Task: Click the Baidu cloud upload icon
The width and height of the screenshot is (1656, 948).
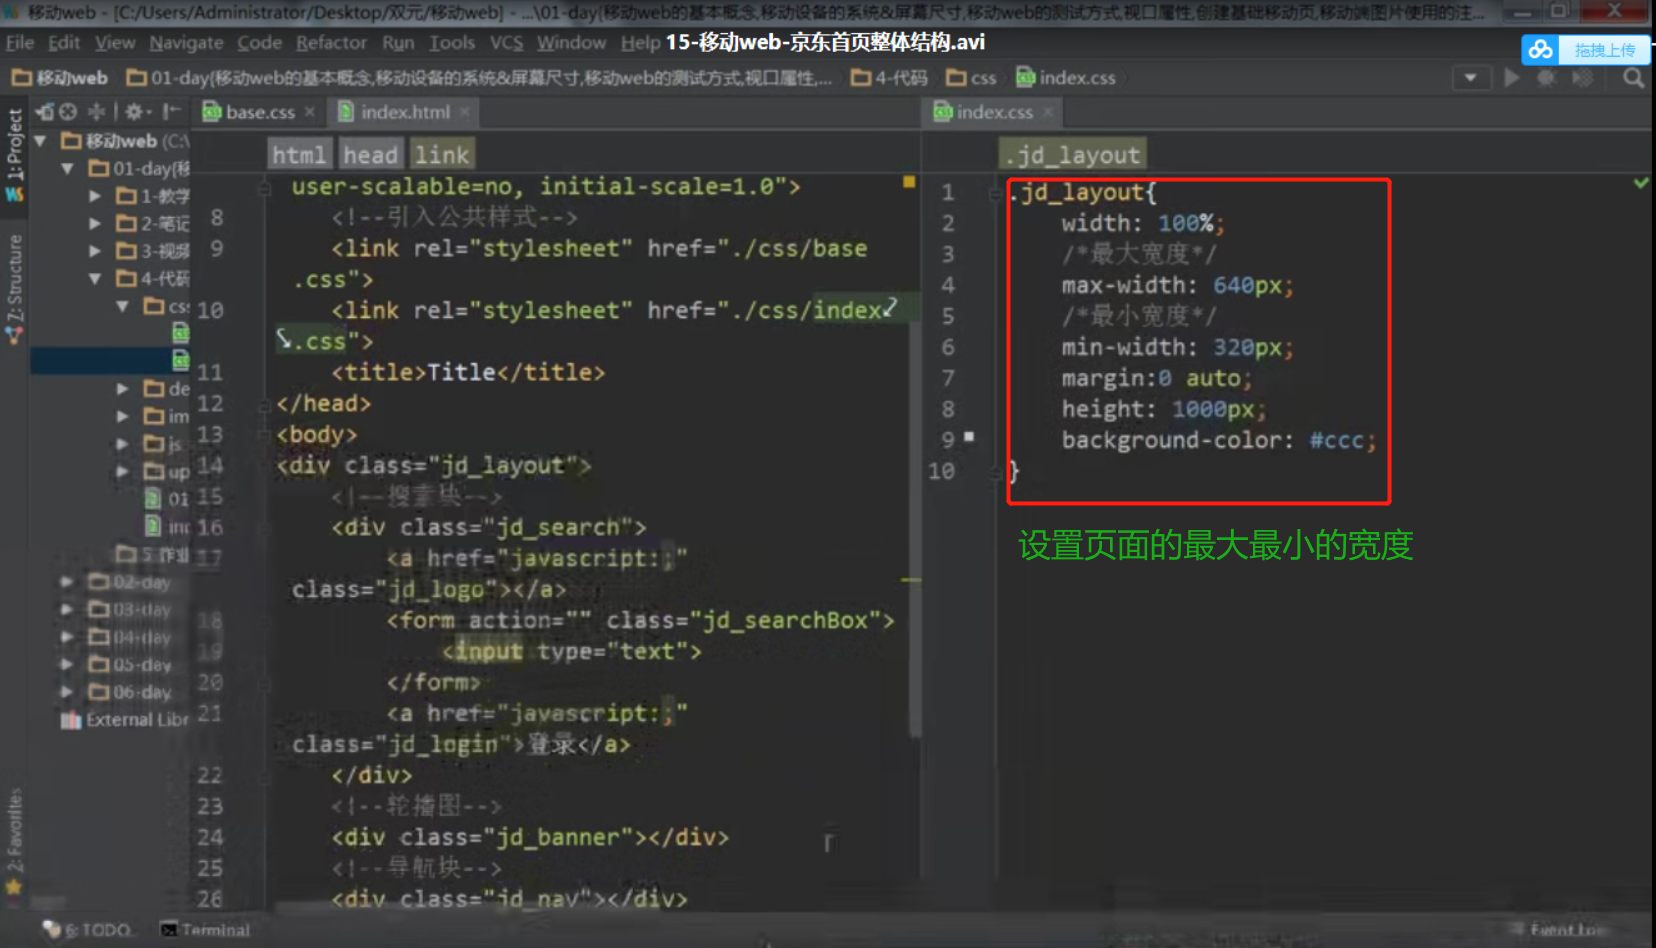Action: coord(1541,49)
